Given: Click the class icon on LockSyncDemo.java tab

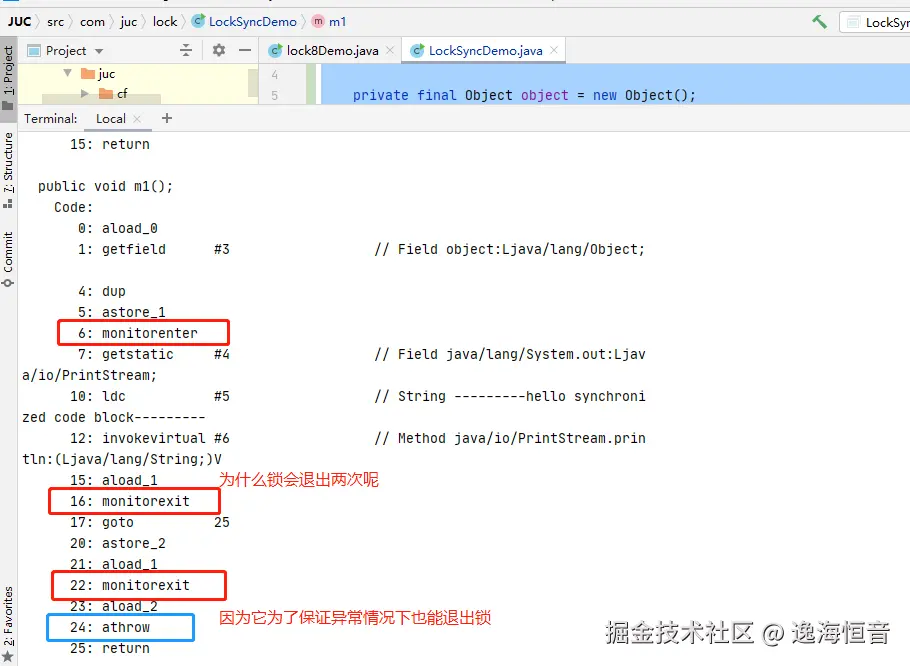Looking at the screenshot, I should pos(417,51).
